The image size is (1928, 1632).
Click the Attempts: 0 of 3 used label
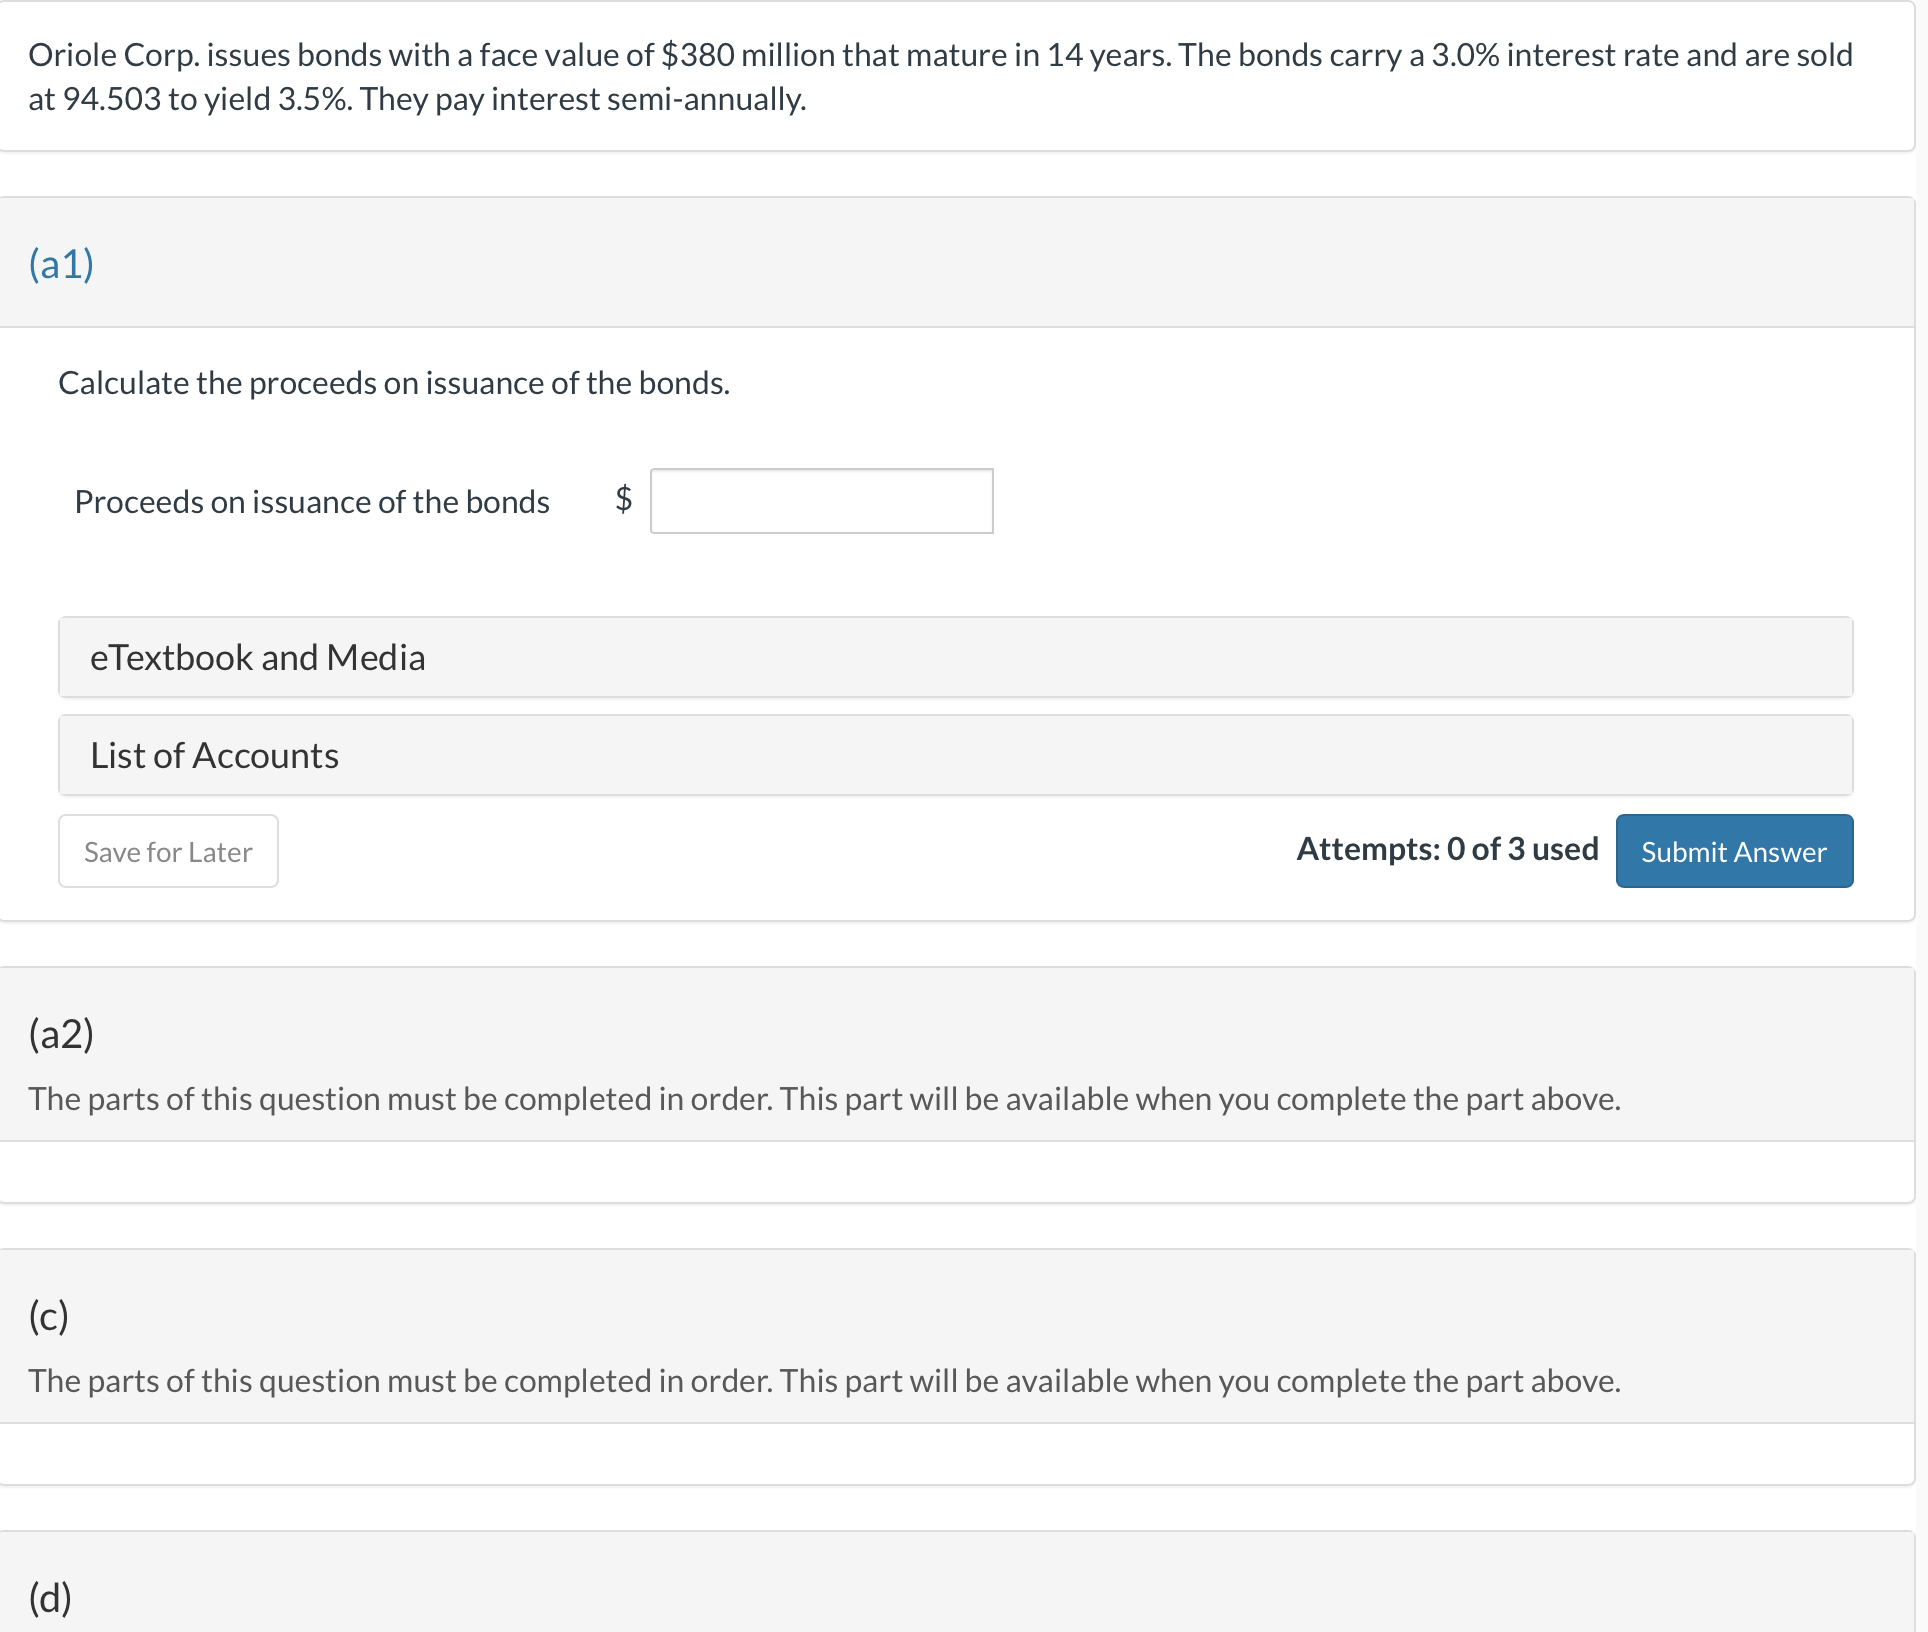coord(1447,849)
